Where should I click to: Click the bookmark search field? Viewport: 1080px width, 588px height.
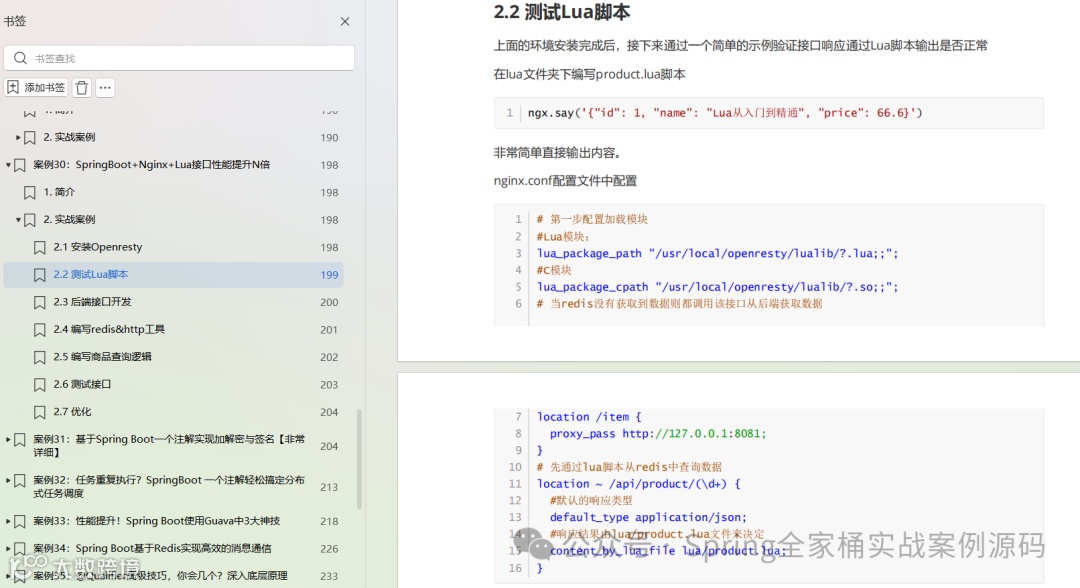tap(179, 58)
